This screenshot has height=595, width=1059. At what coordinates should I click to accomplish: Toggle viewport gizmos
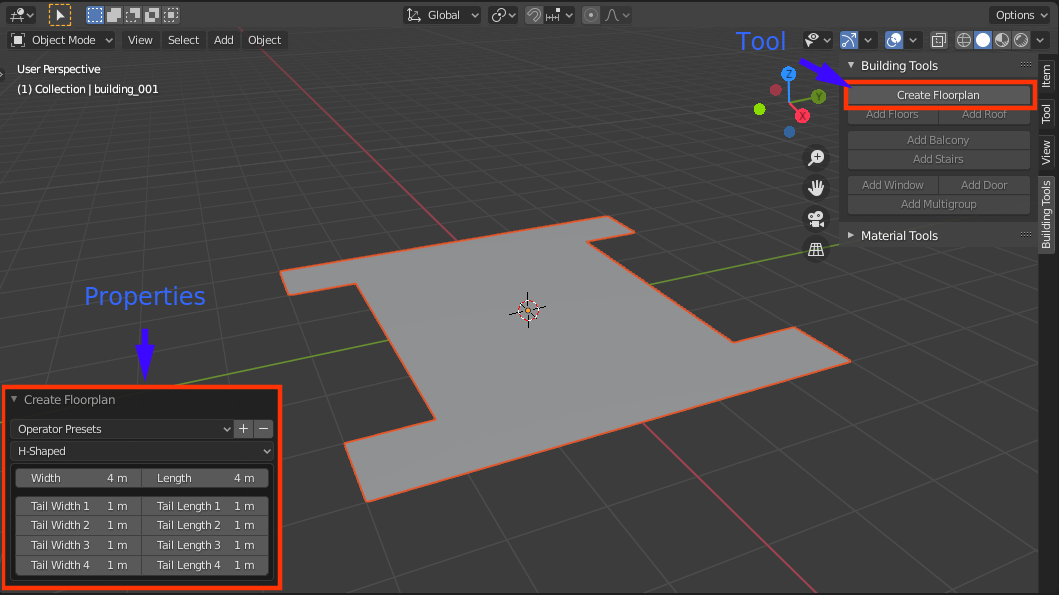point(849,40)
